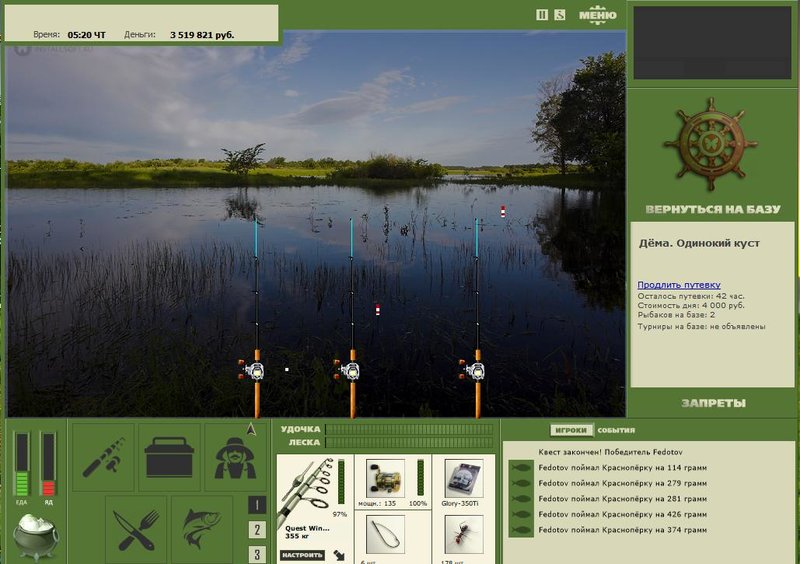Viewport: 800px width, 564px height.
Task: Click the fish icon beside 281 грамм entry
Action: coord(520,499)
